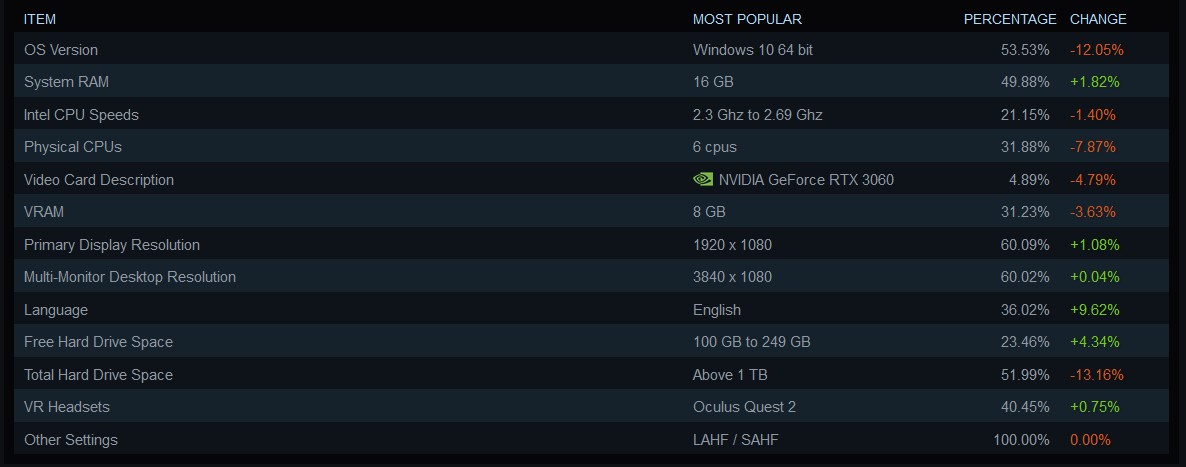Image resolution: width=1186 pixels, height=467 pixels.
Task: Click the NVIDIA logo icon
Action: pos(703,179)
